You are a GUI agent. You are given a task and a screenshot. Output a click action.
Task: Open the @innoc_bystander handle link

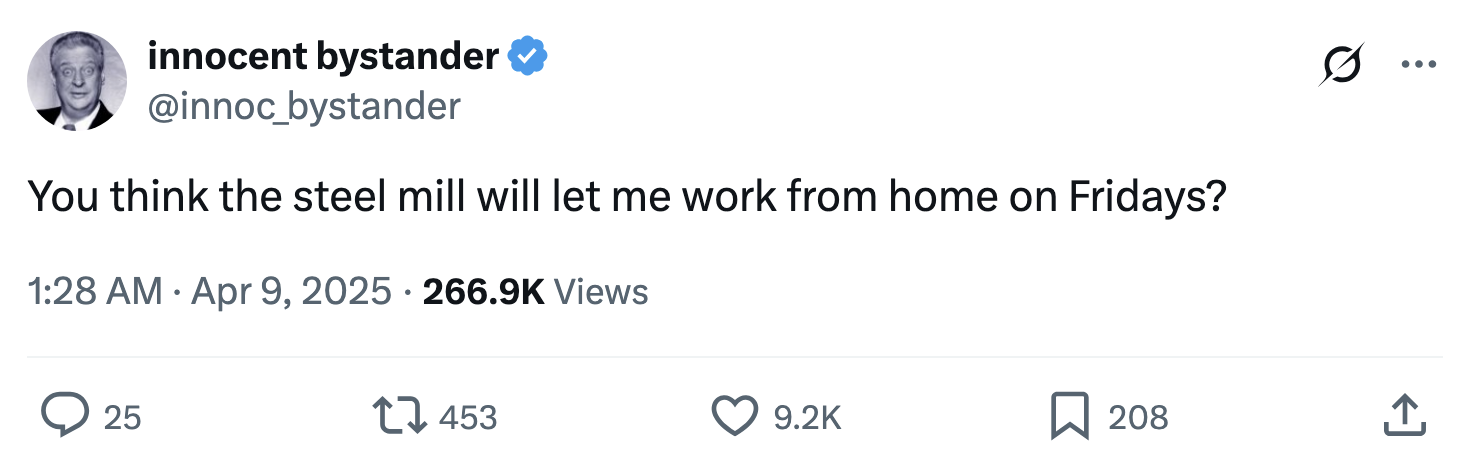[x=304, y=105]
